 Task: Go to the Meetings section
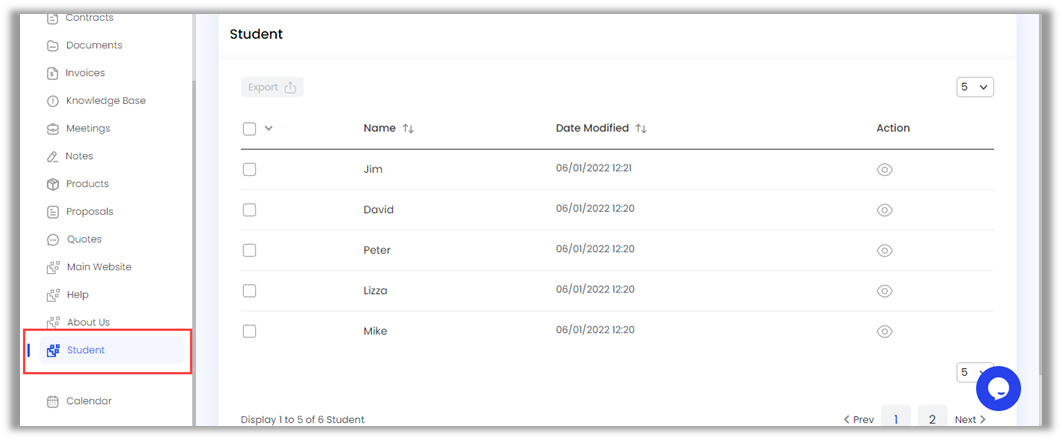pos(88,129)
